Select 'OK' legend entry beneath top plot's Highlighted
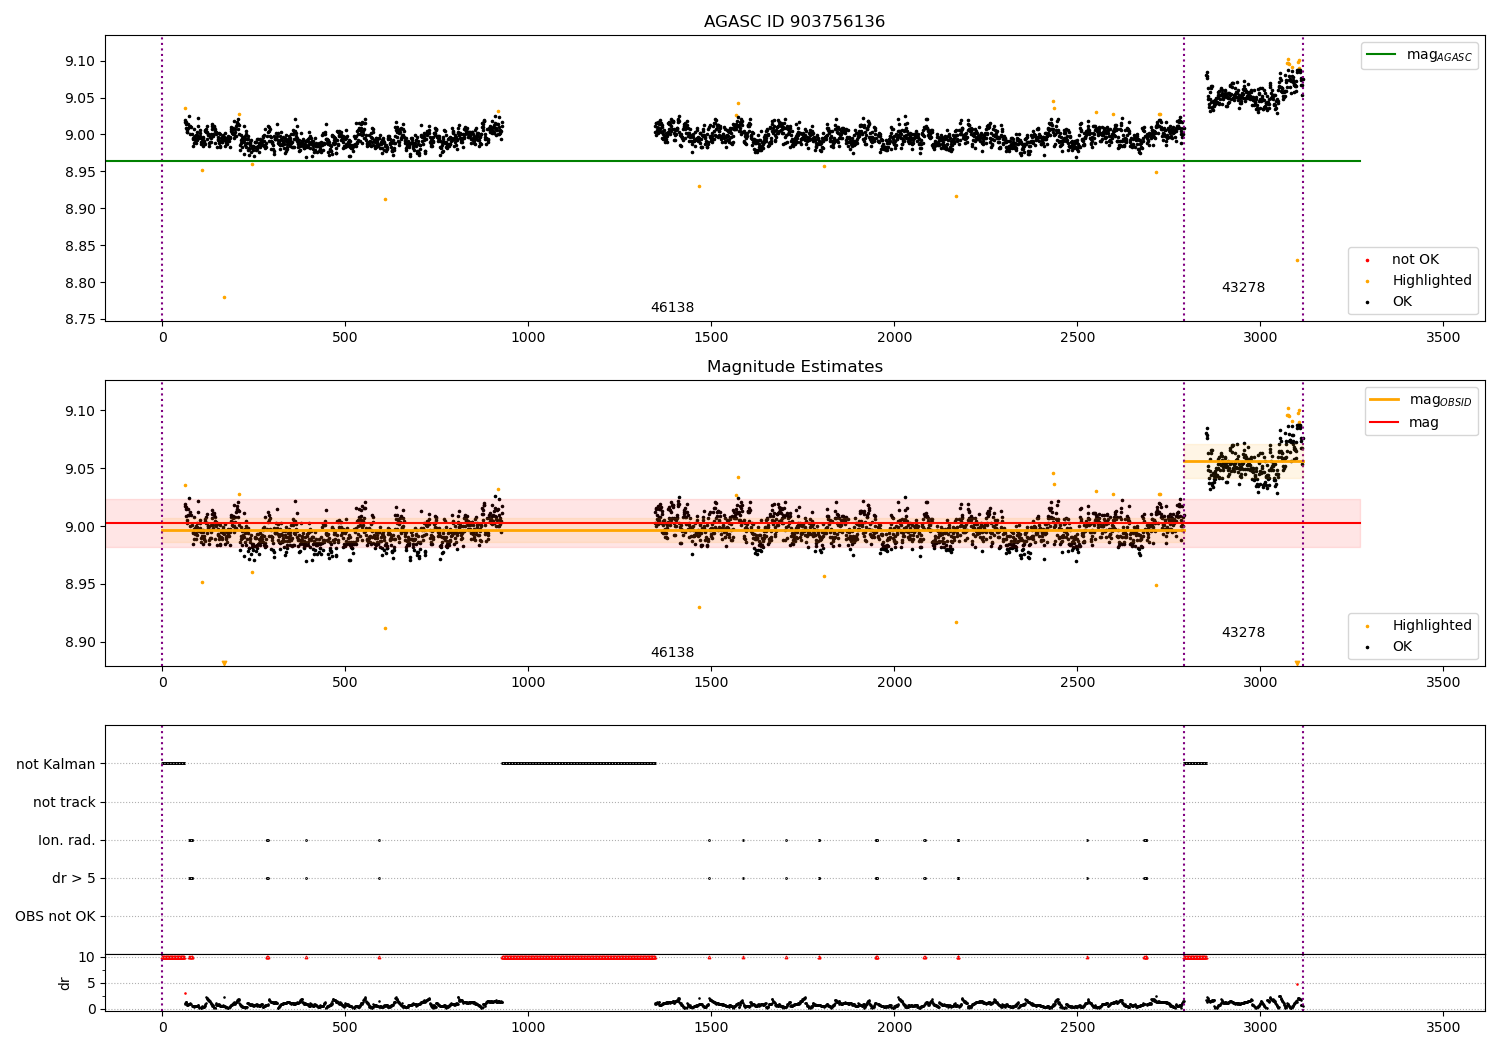Viewport: 1500px width, 1050px height. coord(1402,301)
